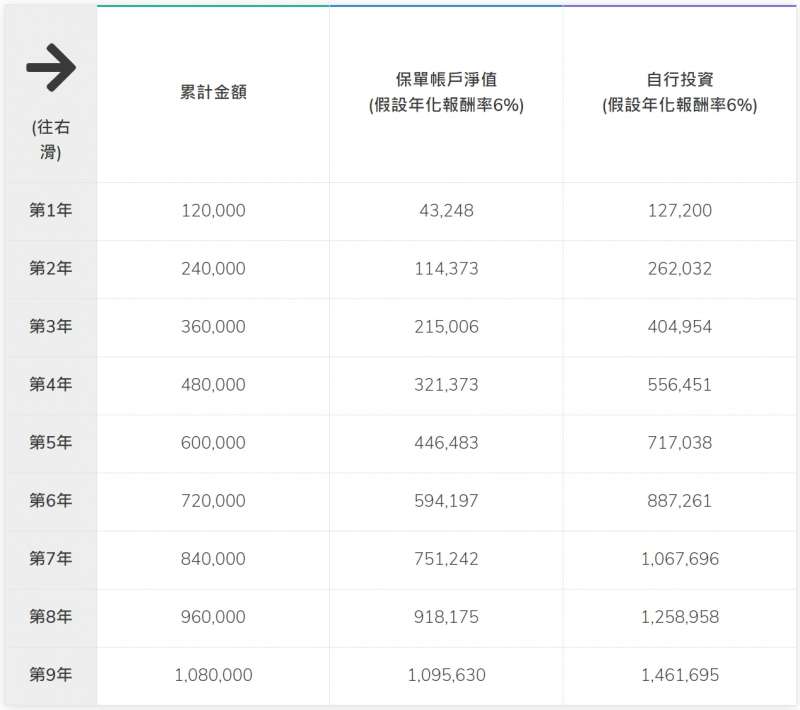The width and height of the screenshot is (800, 710).
Task: Click the 360,000 cell
Action: pyautogui.click(x=213, y=327)
